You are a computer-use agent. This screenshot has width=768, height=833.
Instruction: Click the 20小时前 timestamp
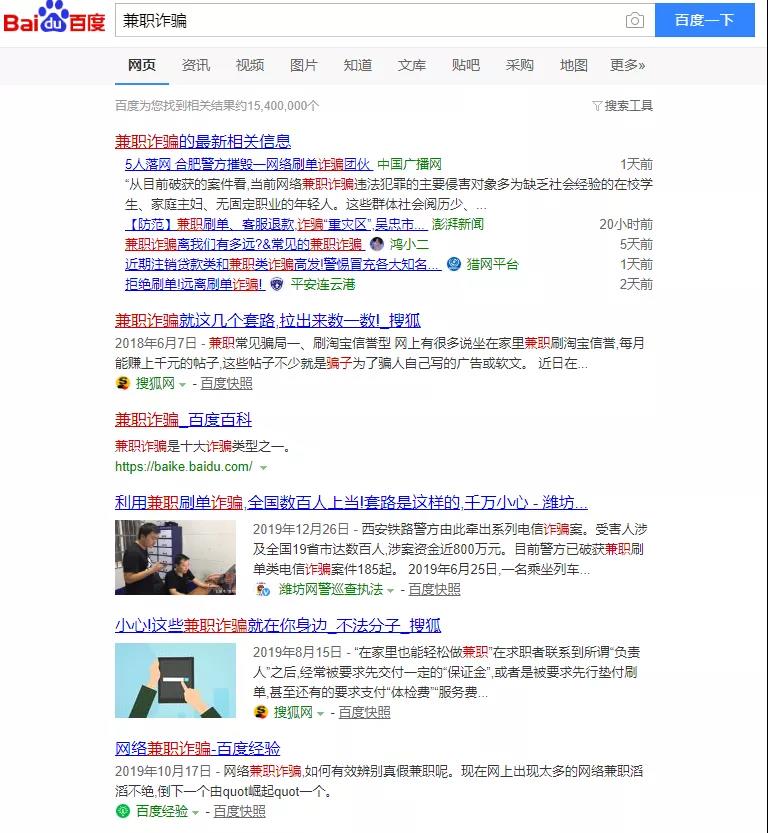coord(626,224)
